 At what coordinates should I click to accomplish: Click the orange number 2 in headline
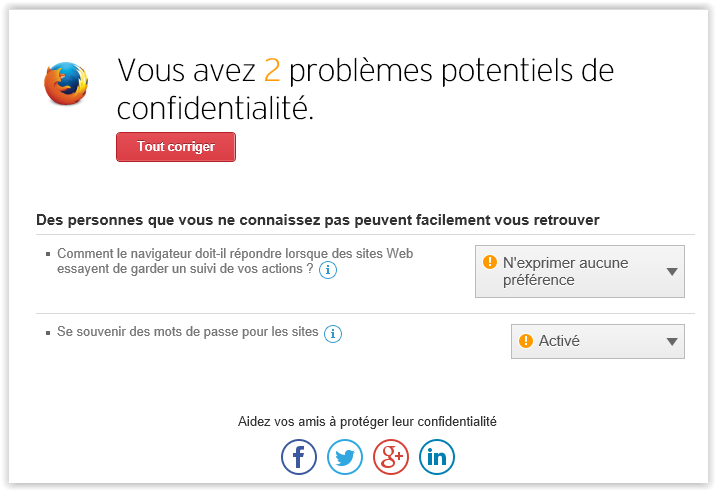pos(272,71)
